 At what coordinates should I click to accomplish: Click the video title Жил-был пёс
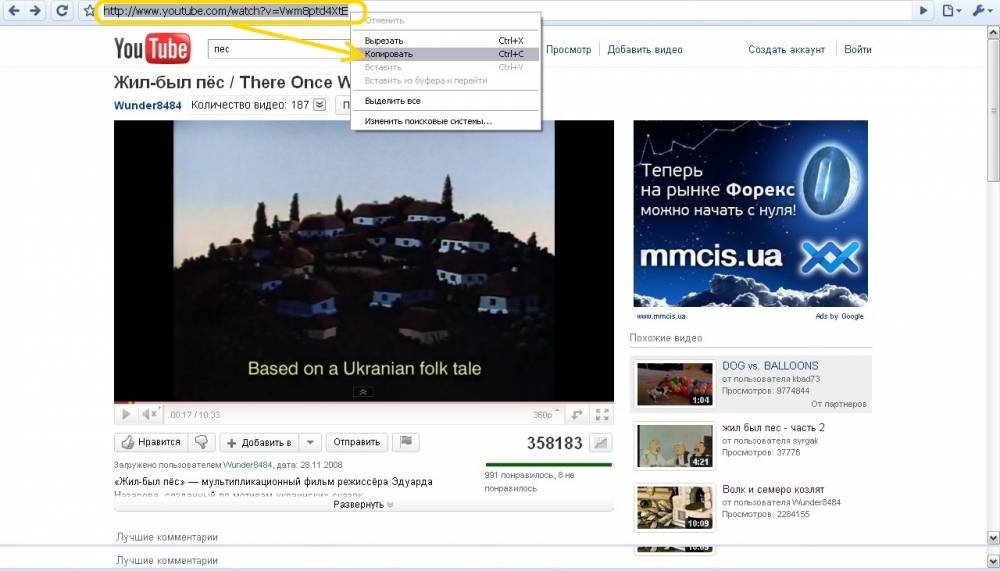point(232,82)
